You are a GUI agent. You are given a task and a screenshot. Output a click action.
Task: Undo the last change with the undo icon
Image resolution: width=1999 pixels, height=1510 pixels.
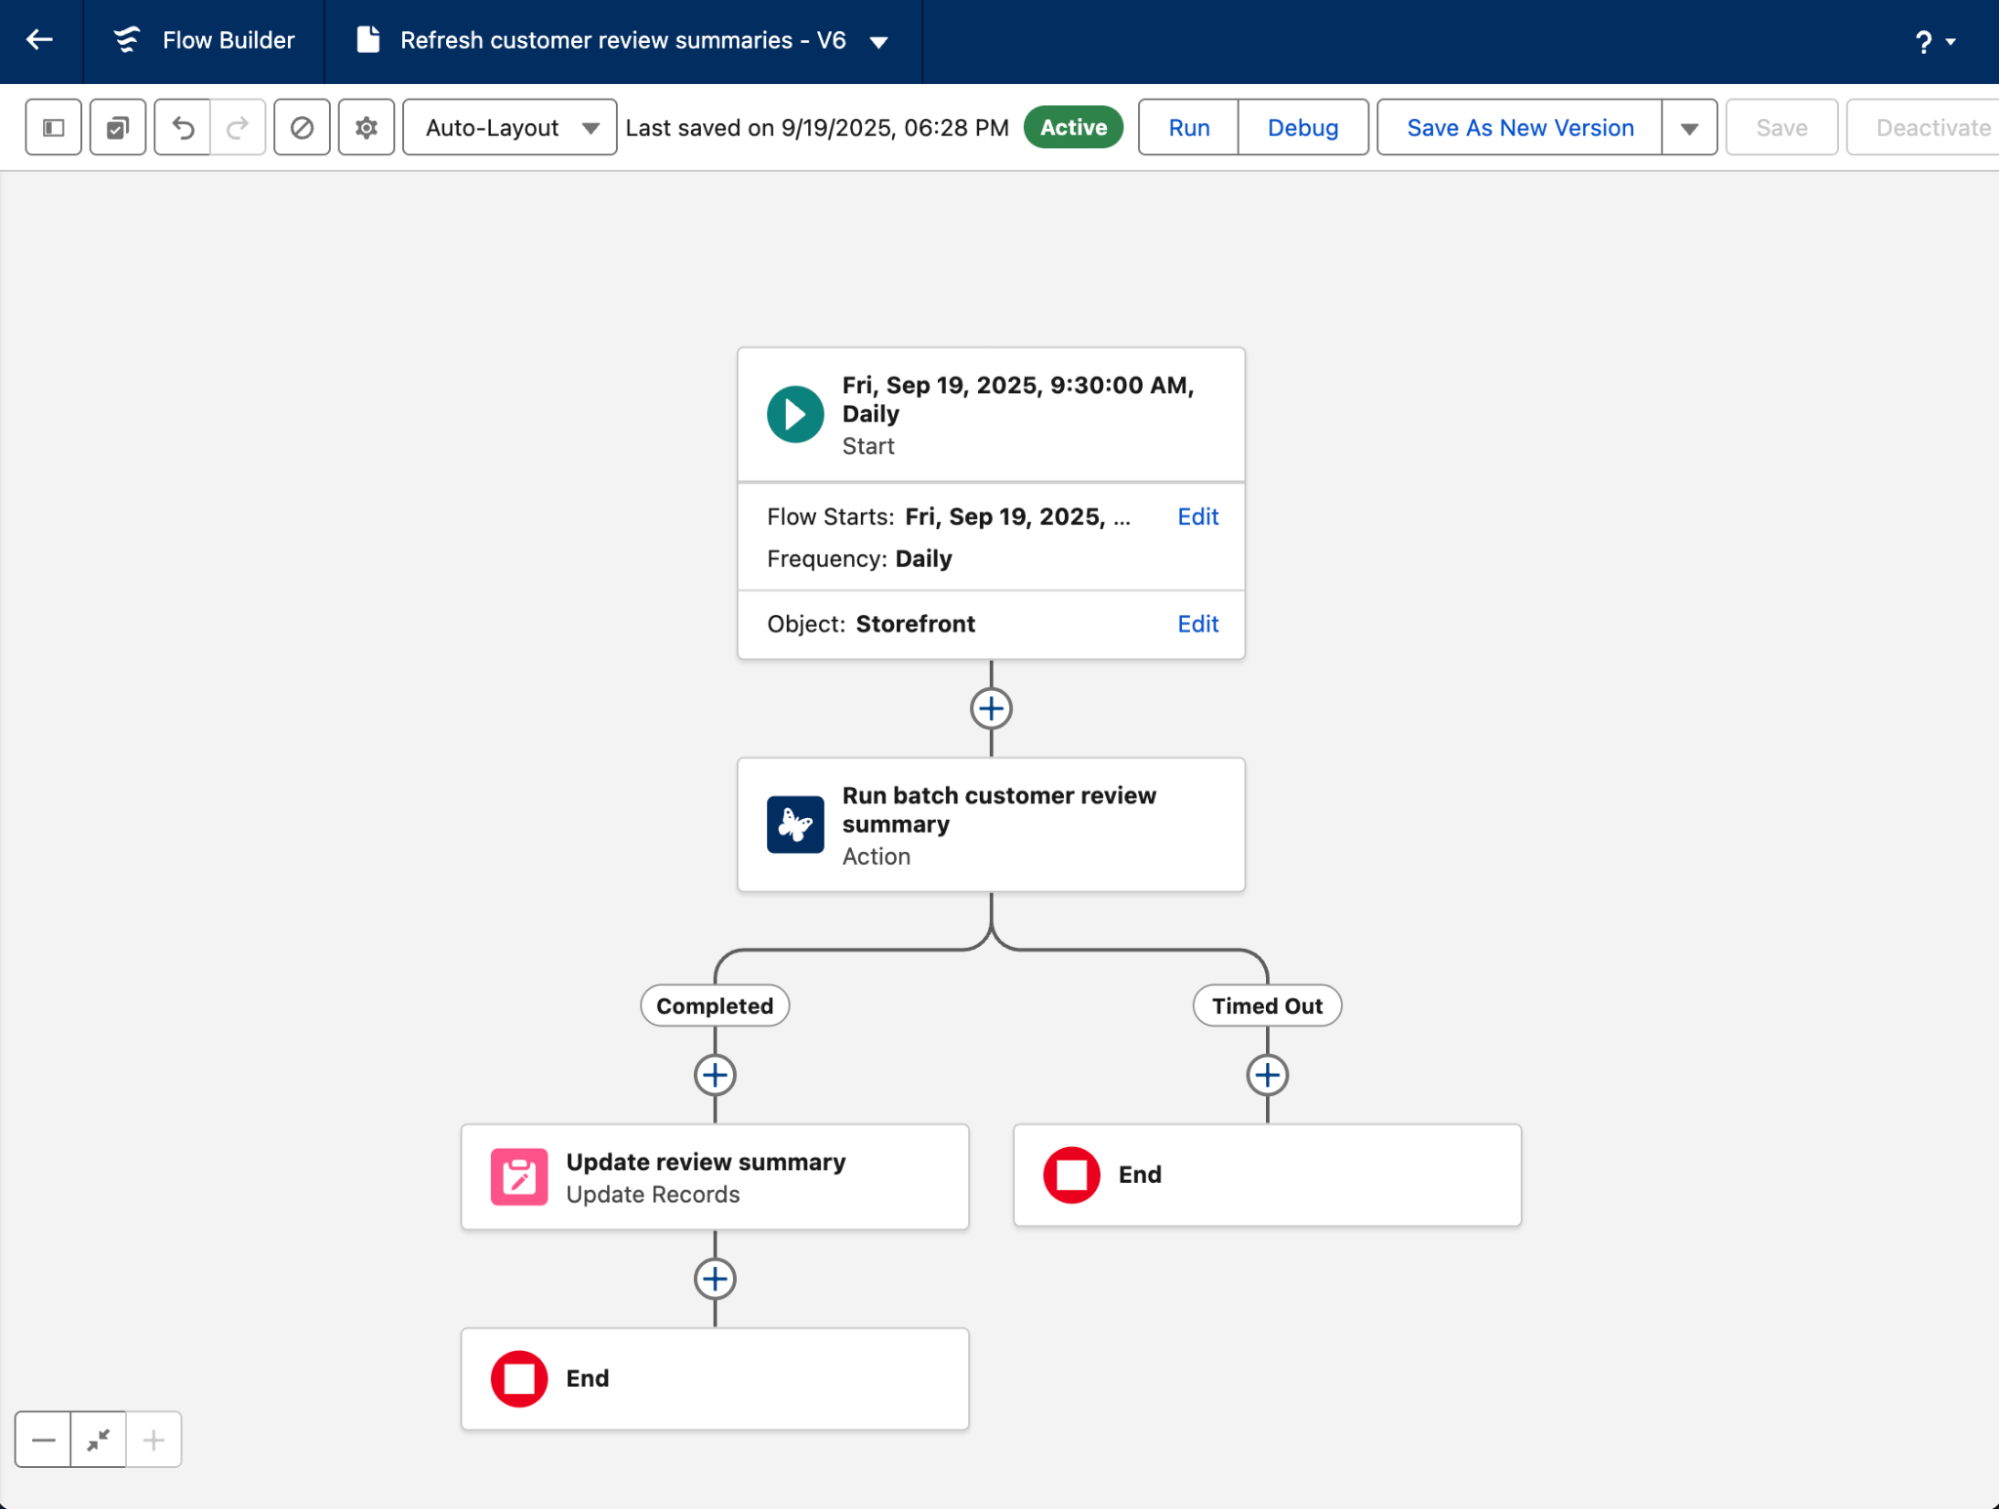181,127
